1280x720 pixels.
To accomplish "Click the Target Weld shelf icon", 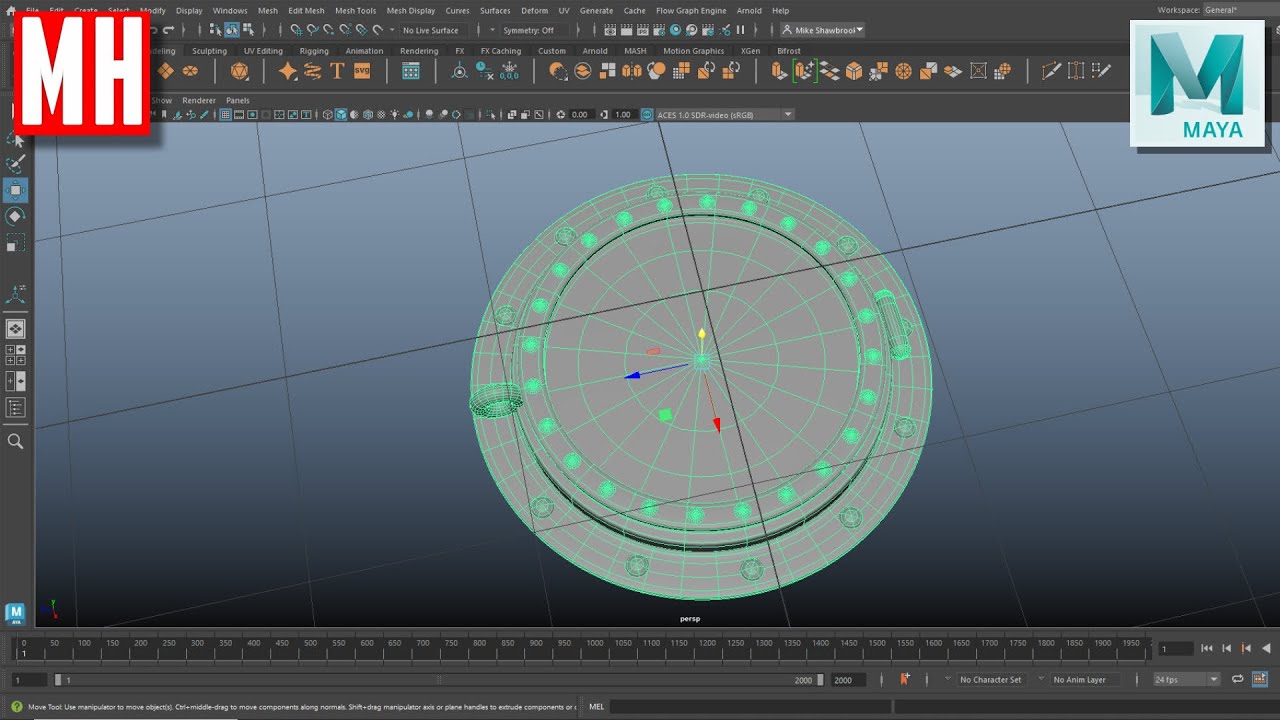I will click(1076, 71).
